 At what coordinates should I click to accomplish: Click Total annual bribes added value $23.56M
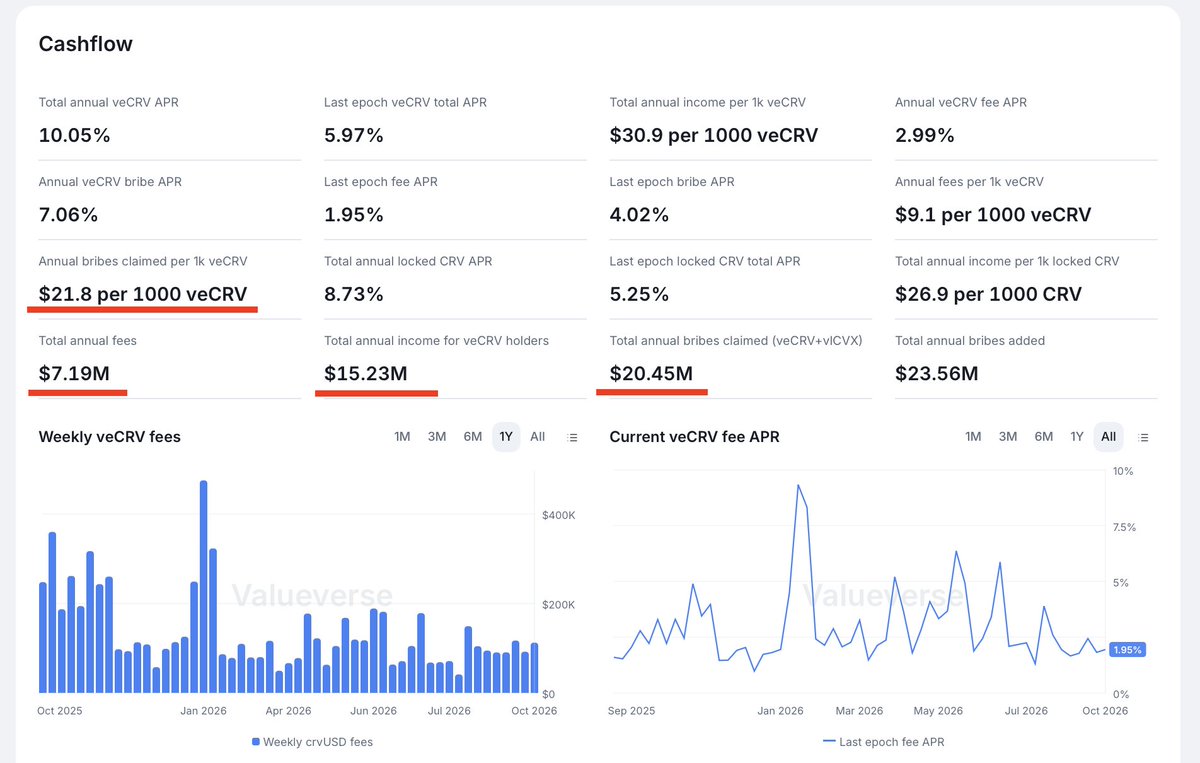937,374
